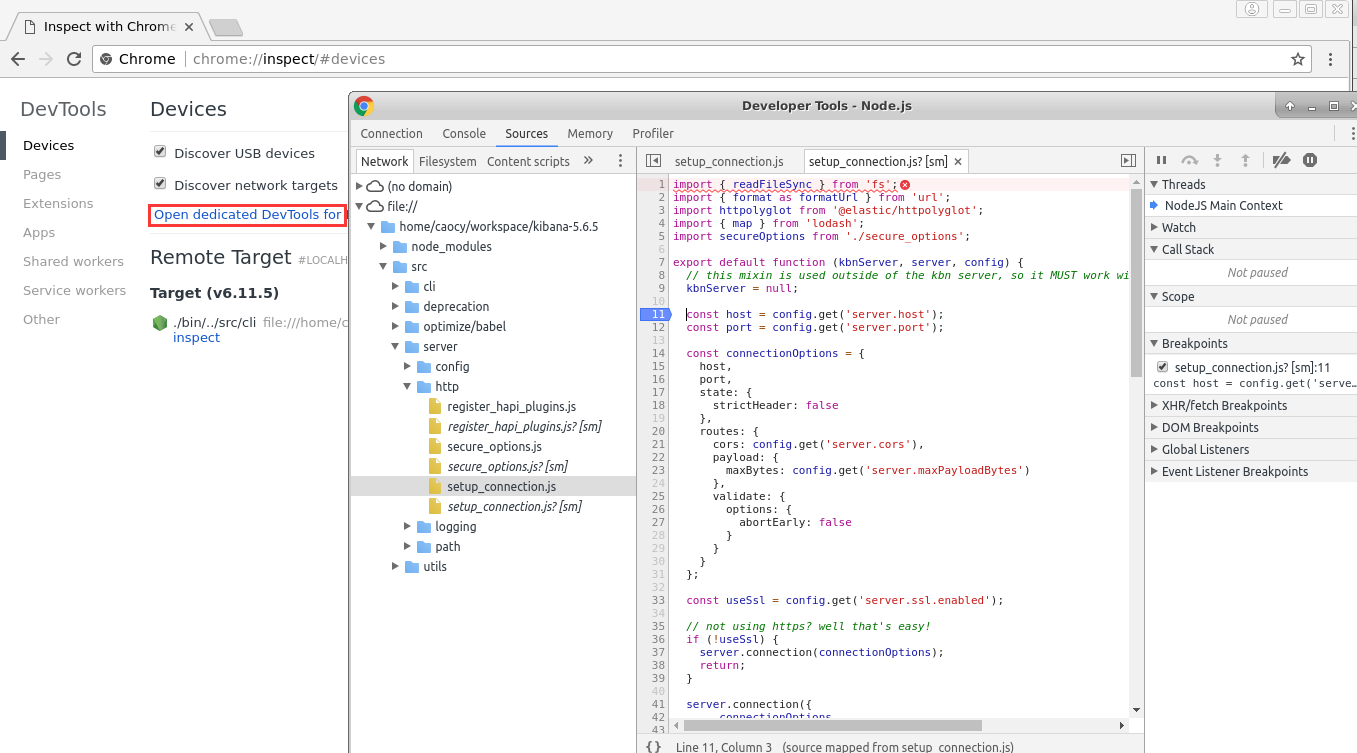The image size is (1357, 753).
Task: Go back in Chrome browser
Action: point(18,59)
